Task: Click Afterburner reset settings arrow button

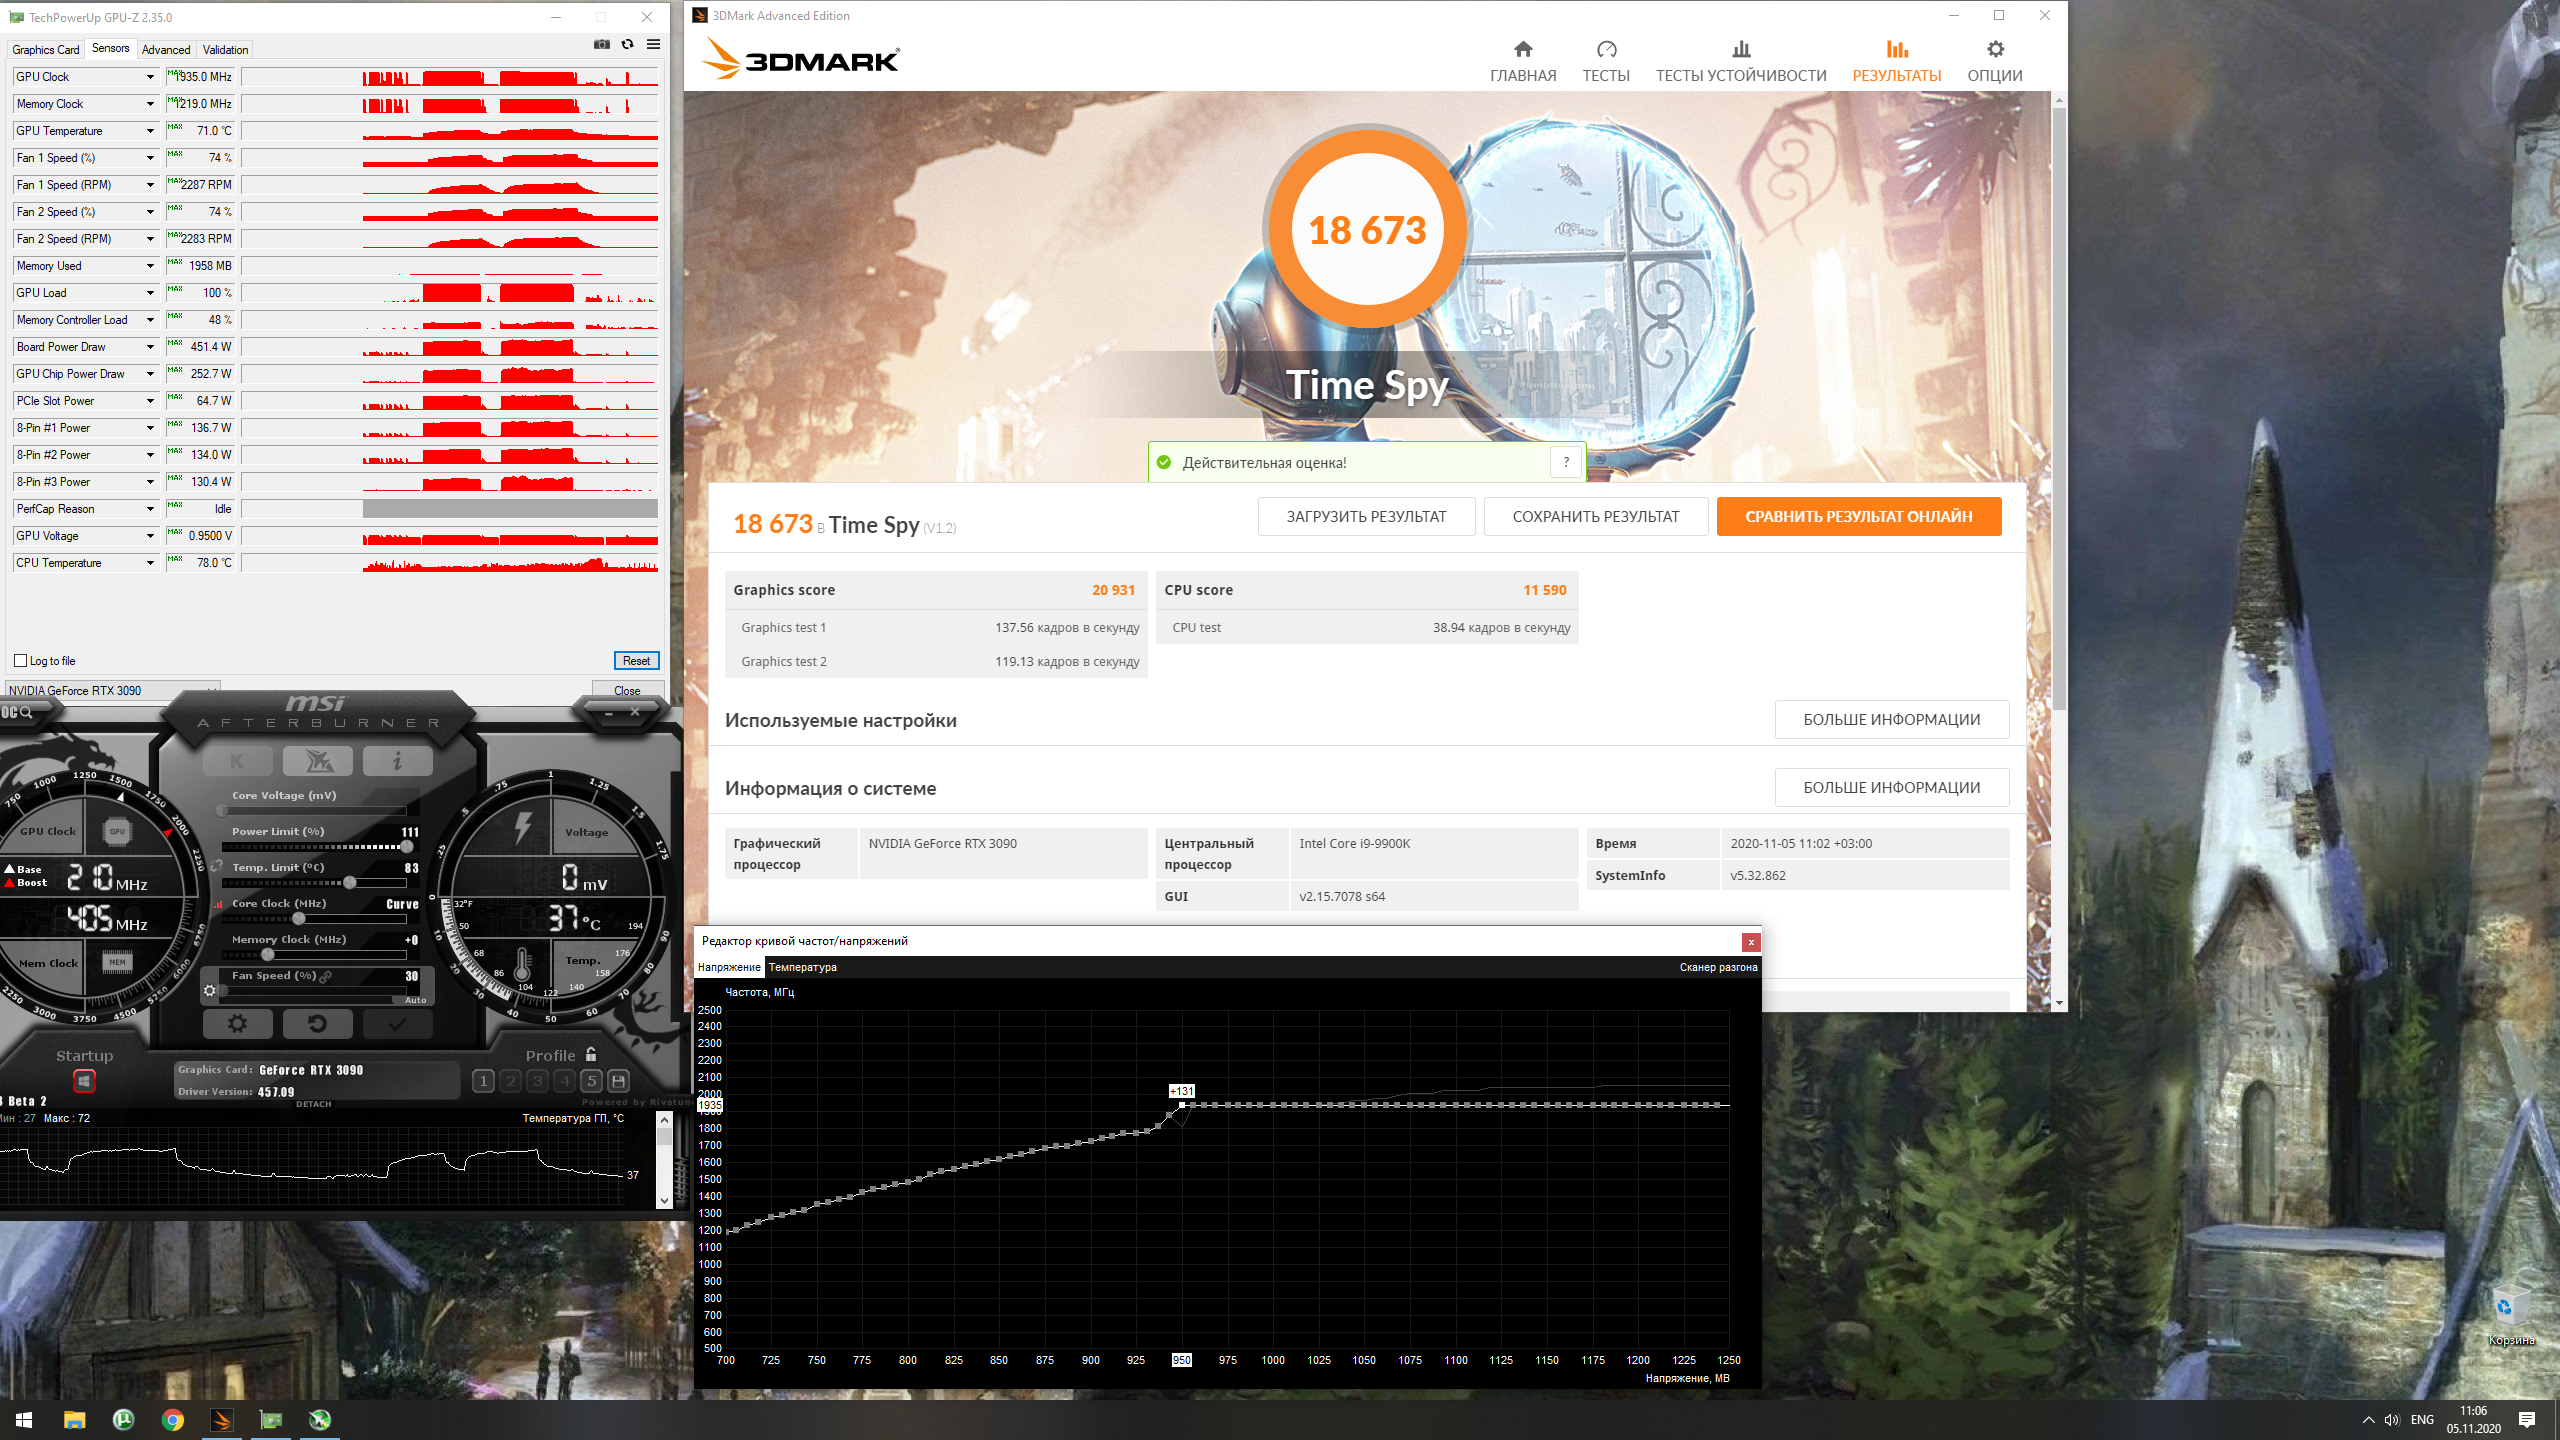Action: point(317,1023)
